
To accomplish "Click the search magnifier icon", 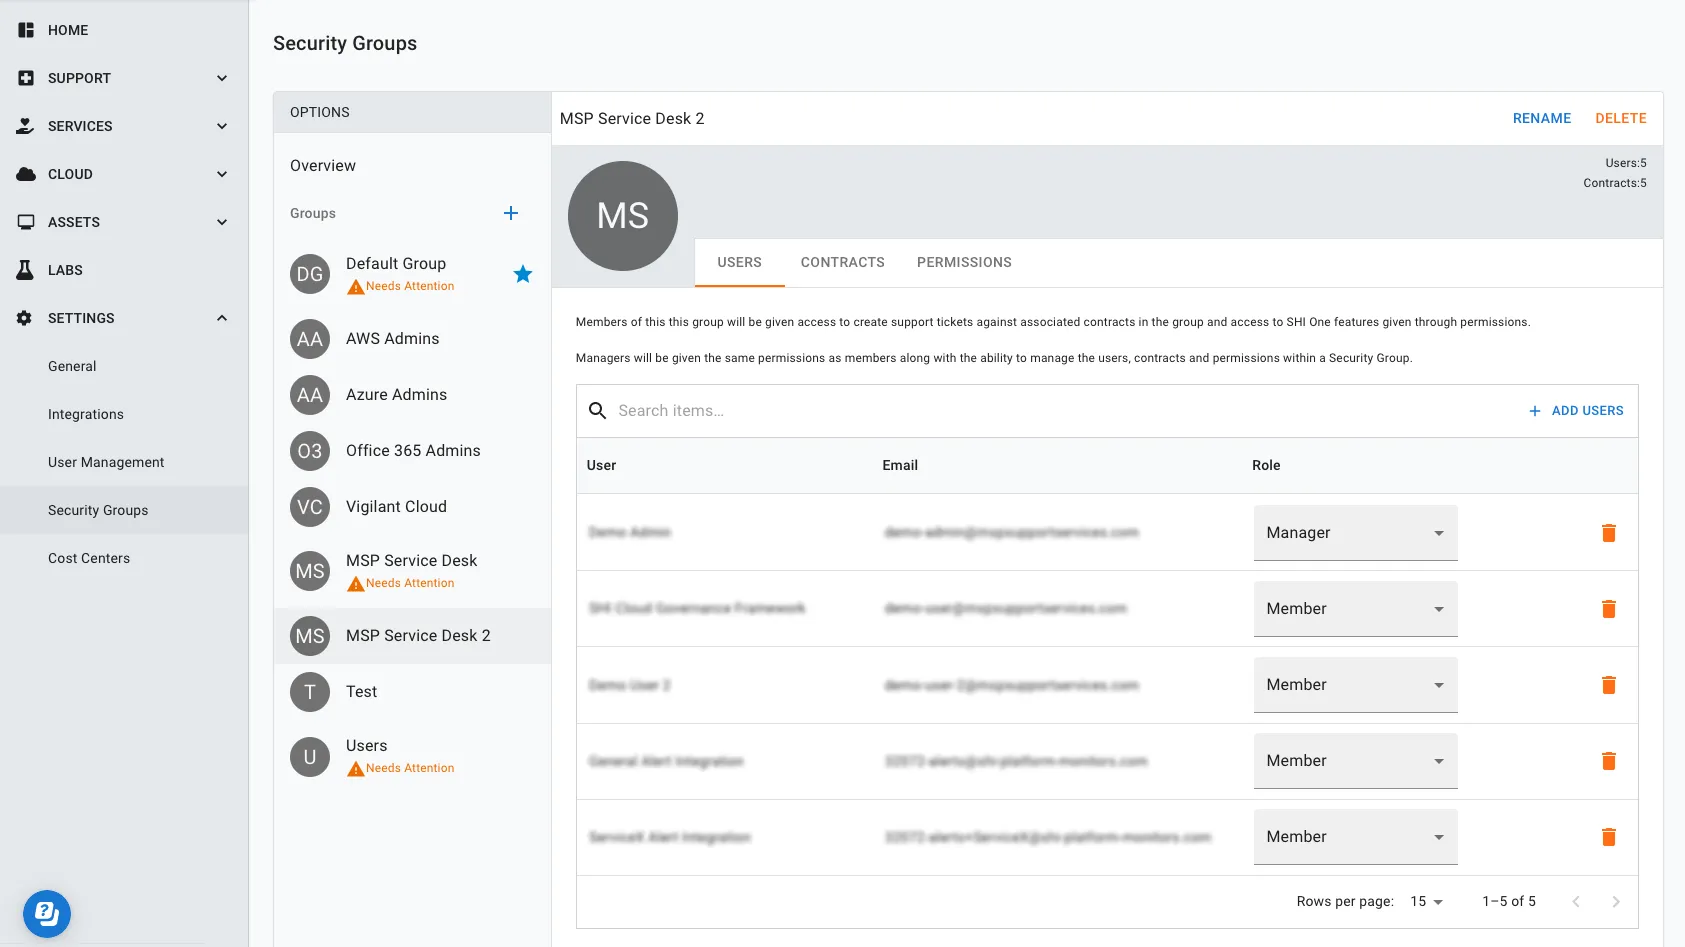I will click(x=598, y=411).
